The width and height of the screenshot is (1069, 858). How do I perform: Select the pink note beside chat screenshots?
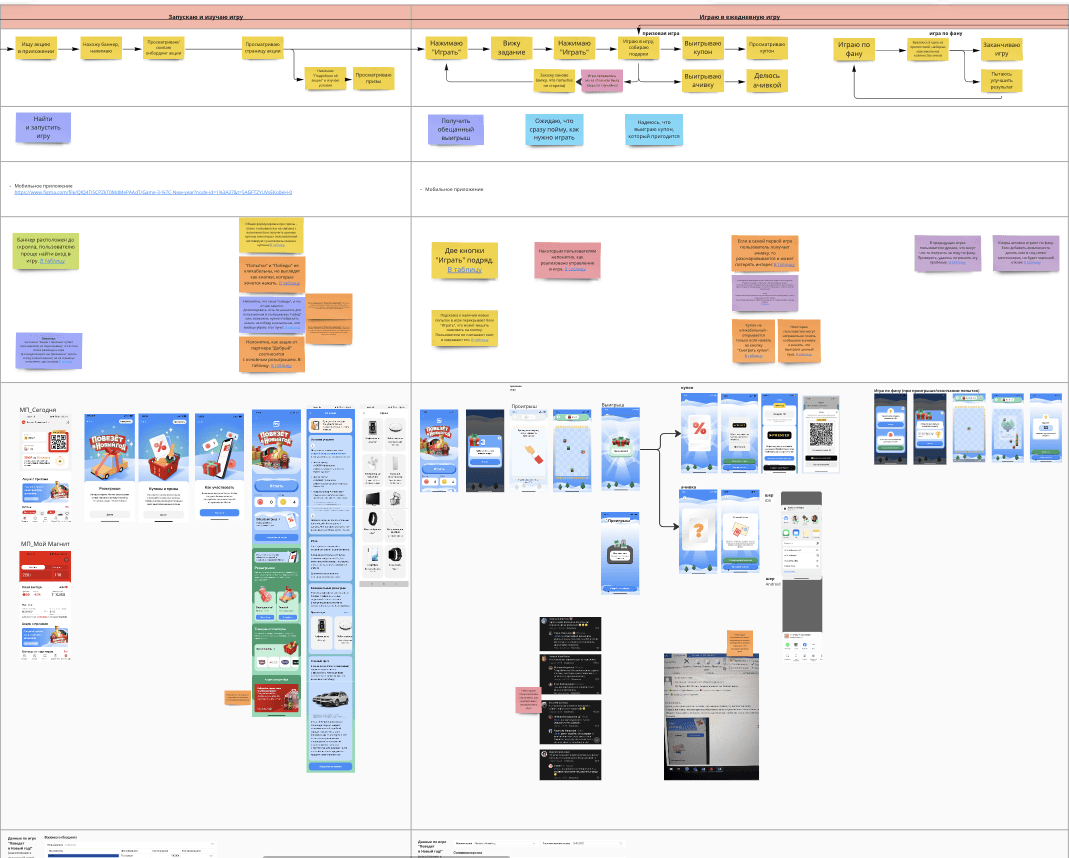coord(528,700)
